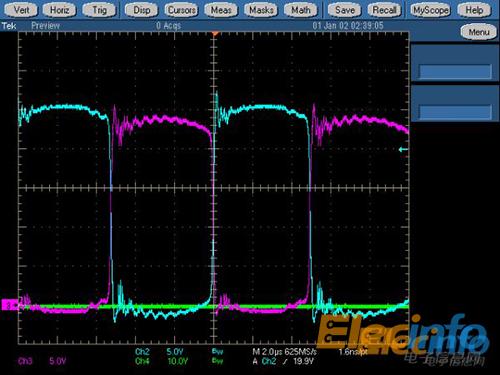The height and width of the screenshot is (375, 500).
Task: Select the Ch4 10.0V readout
Action: pyautogui.click(x=161, y=361)
